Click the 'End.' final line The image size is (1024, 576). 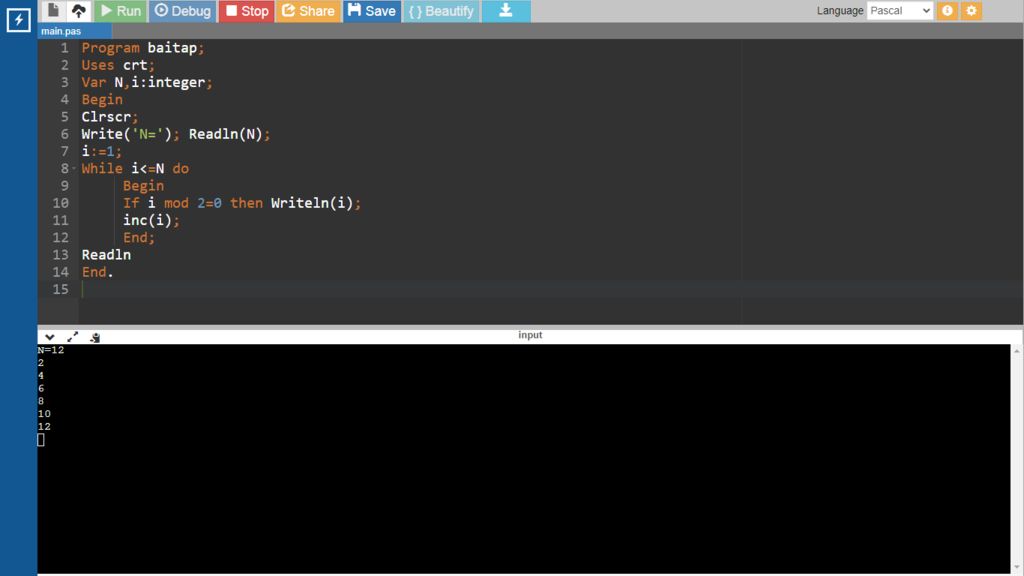97,272
